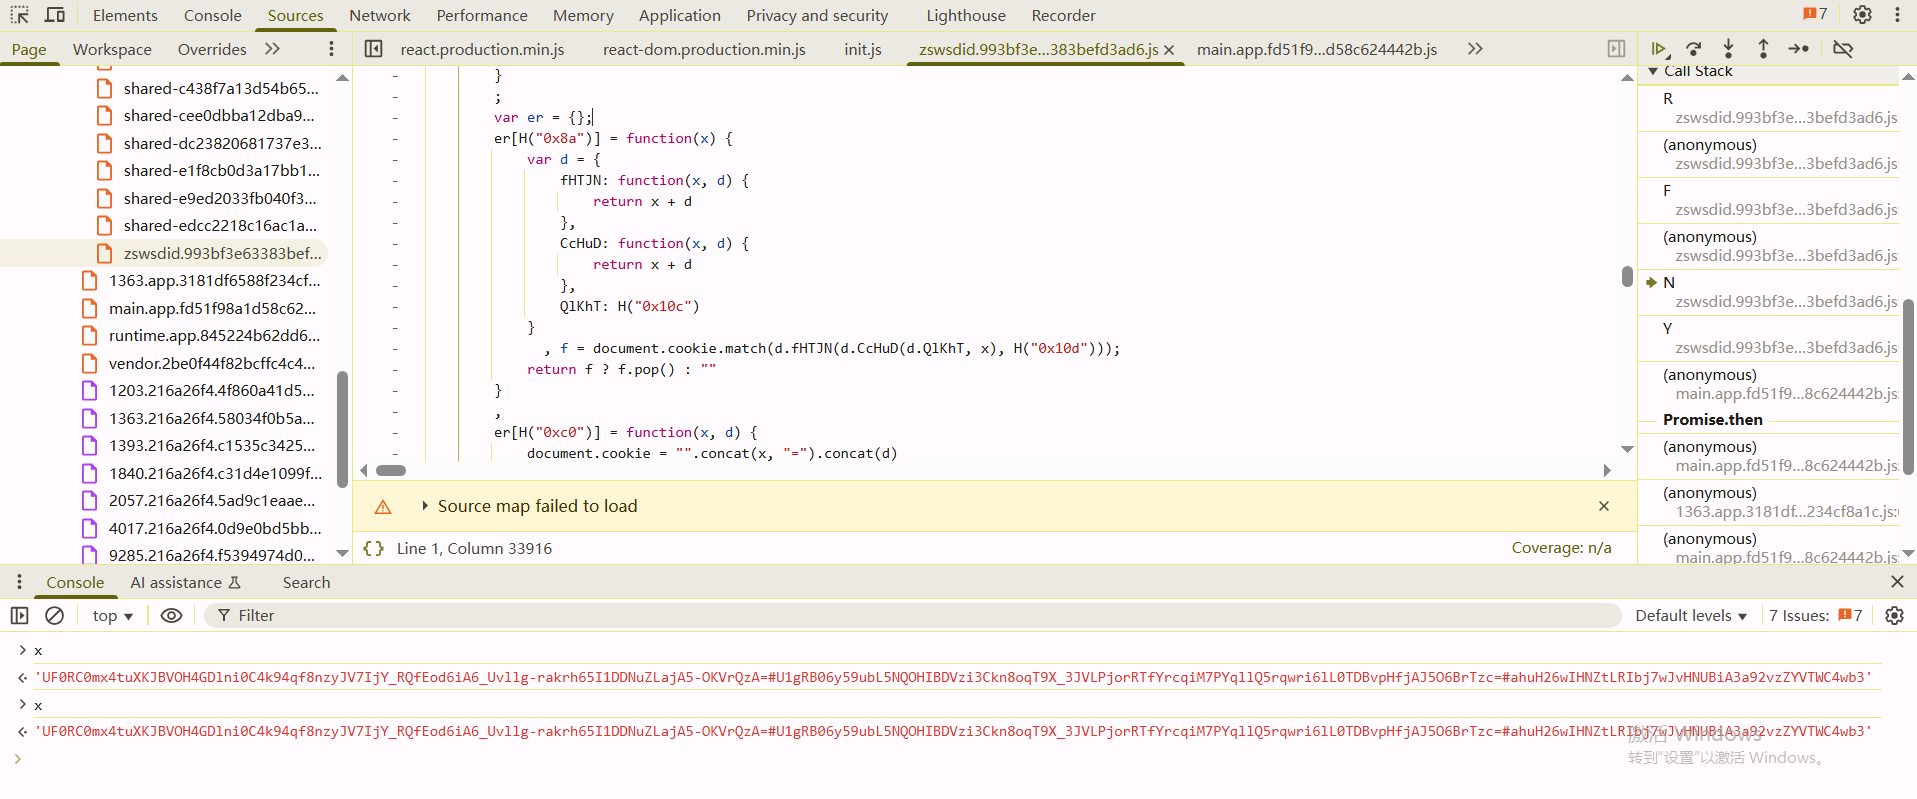Viewport: 1917px width, 799px height.
Task: Step out of the current function
Action: pos(1763,49)
